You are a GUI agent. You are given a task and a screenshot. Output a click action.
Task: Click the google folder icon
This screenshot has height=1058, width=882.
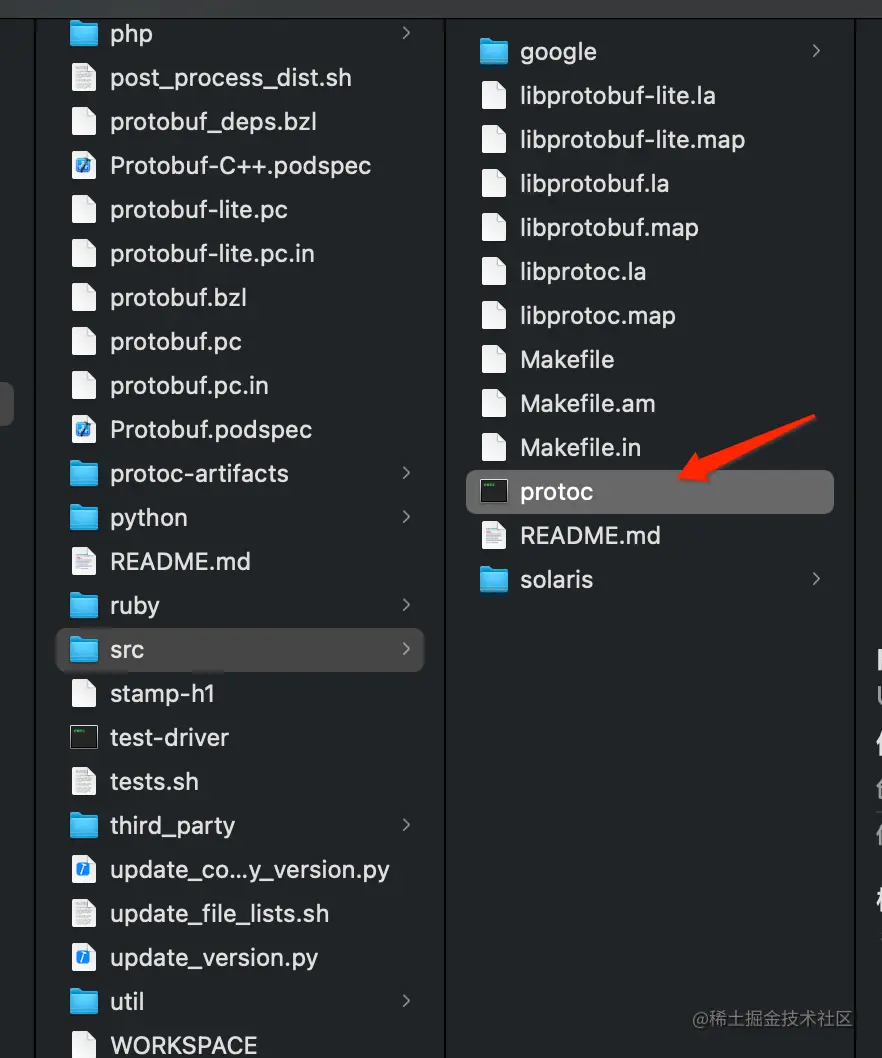tap(494, 51)
